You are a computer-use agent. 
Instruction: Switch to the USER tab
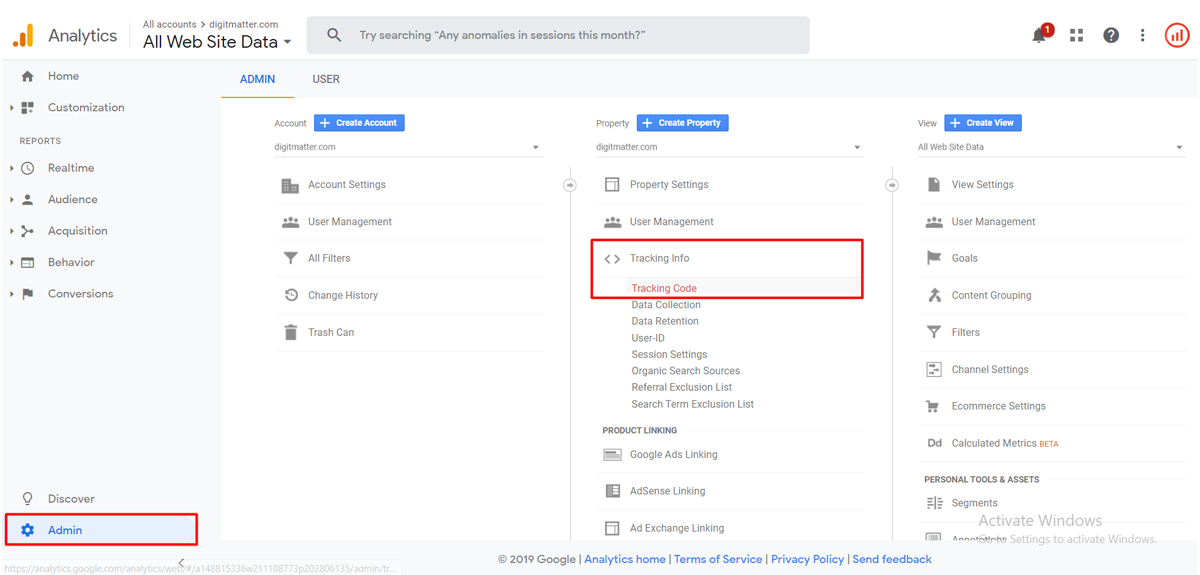point(326,79)
